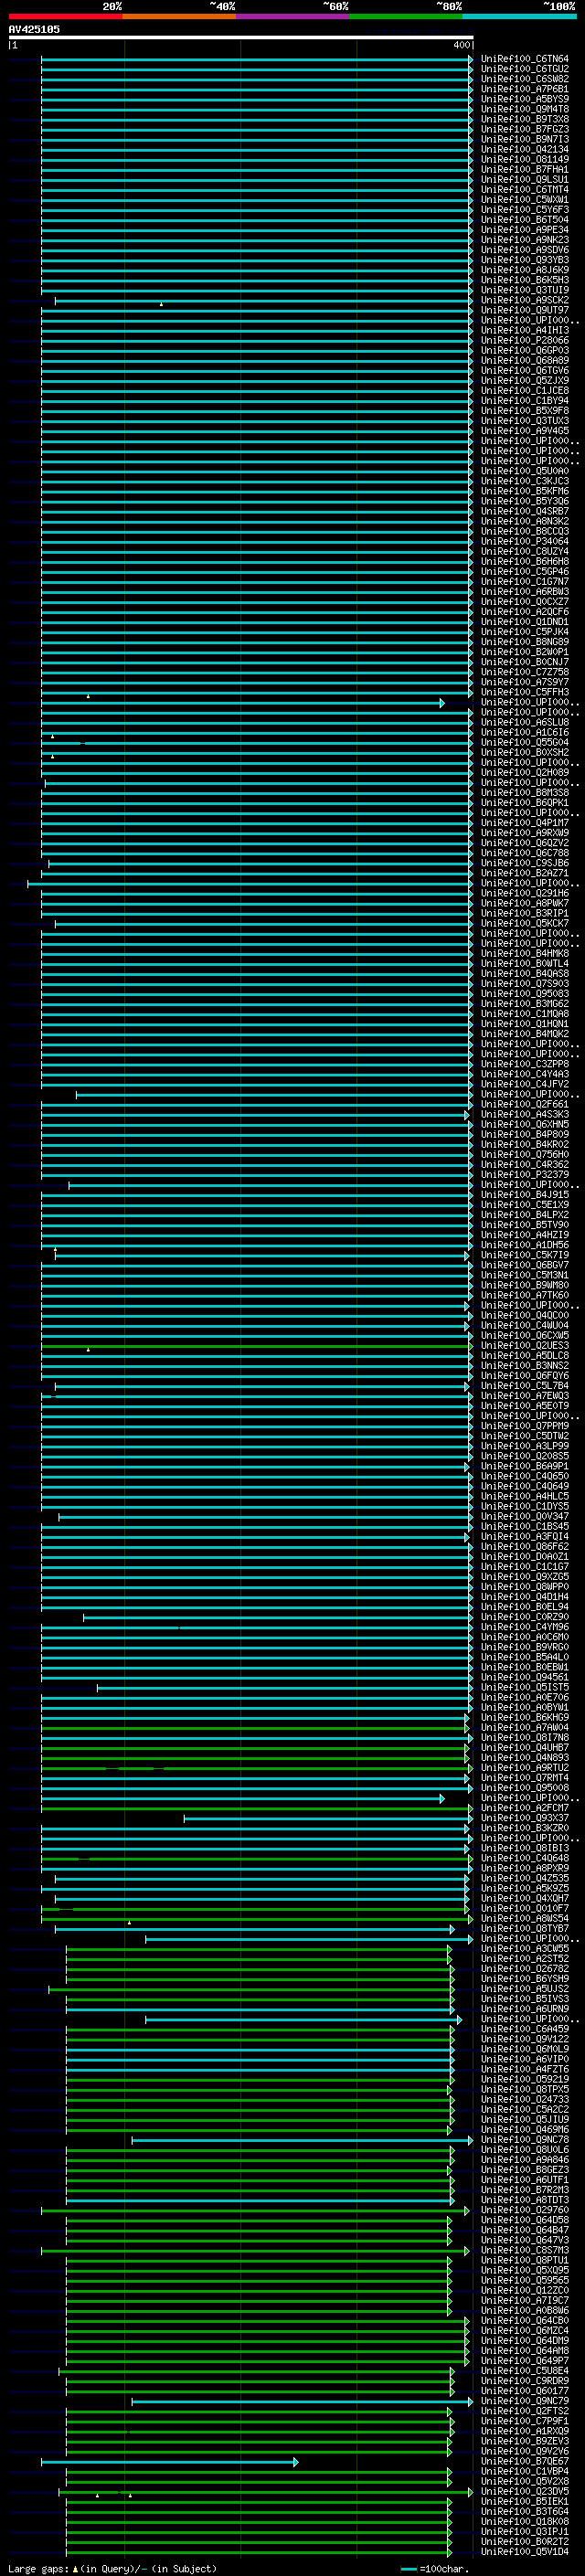
Task: Choose the UniRef100_B6YSH9 label
Action: coord(524,1978)
